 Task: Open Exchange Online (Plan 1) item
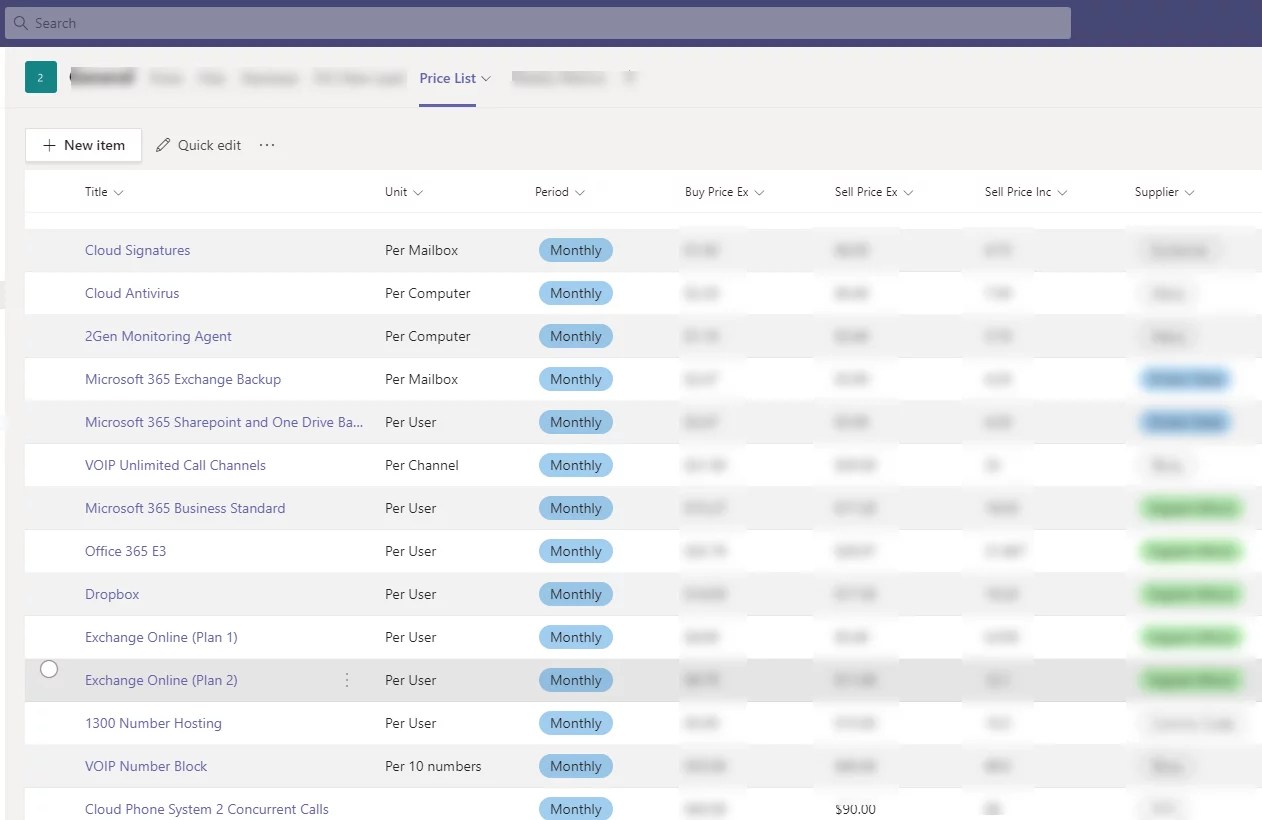[x=161, y=637]
